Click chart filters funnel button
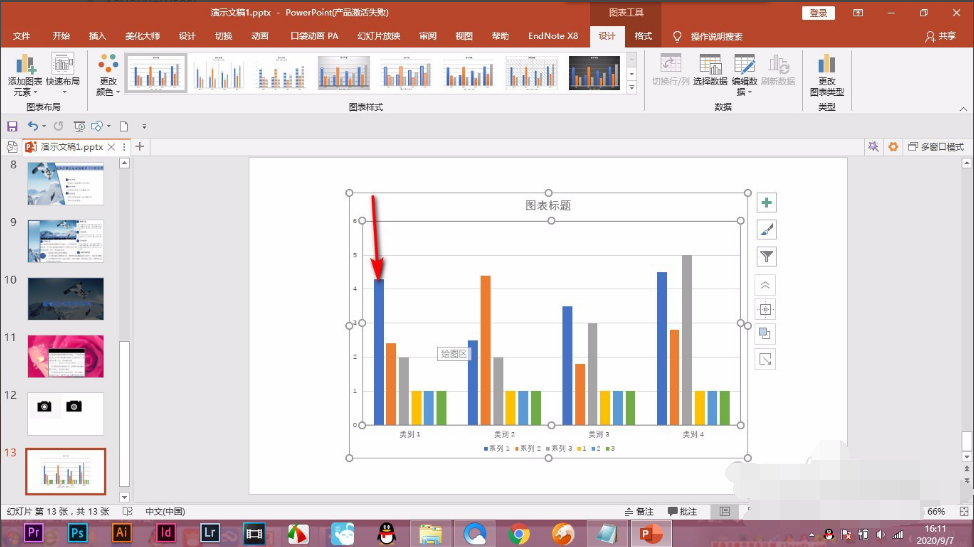The width and height of the screenshot is (974, 547). point(767,256)
